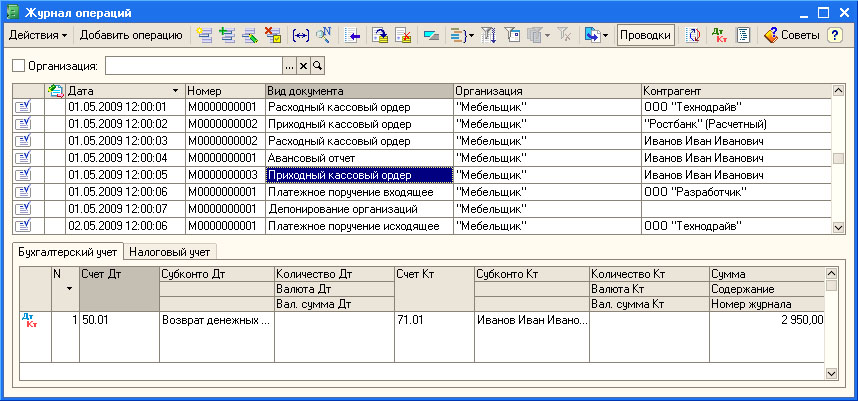The height and width of the screenshot is (401, 858).
Task: Click the status icon column header in journal table
Action: (x=54, y=91)
